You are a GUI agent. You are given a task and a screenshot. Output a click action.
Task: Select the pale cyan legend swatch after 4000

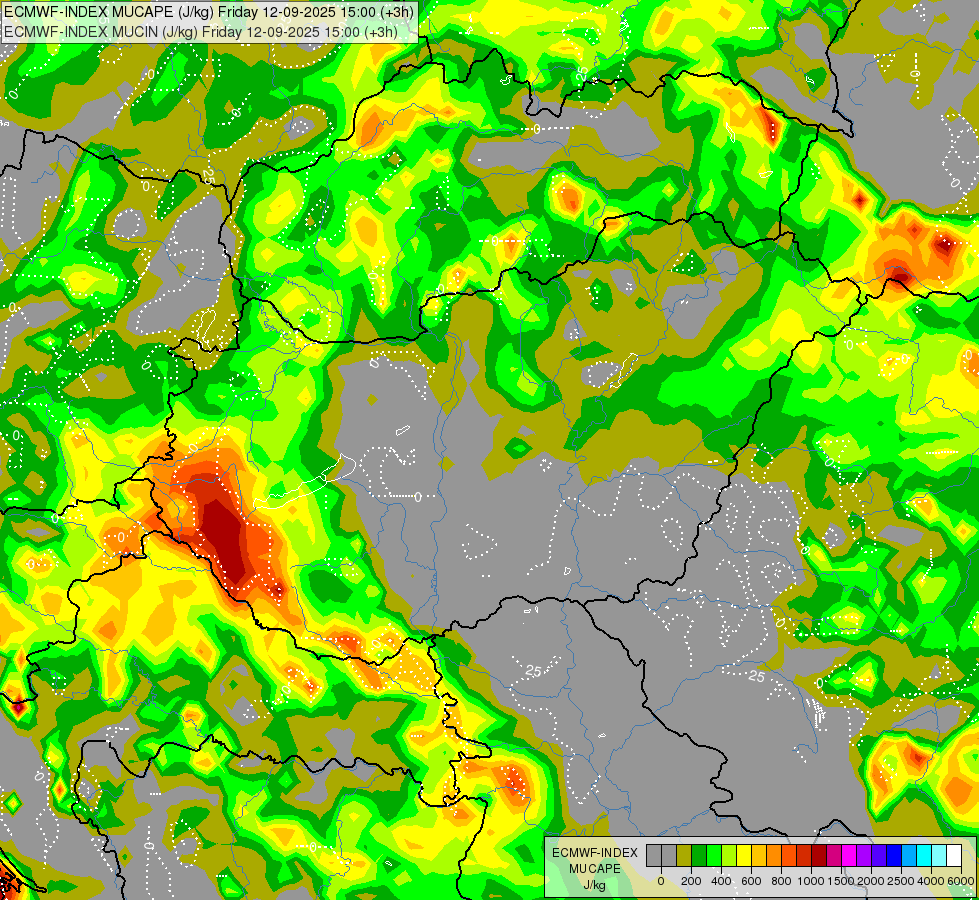(x=939, y=855)
